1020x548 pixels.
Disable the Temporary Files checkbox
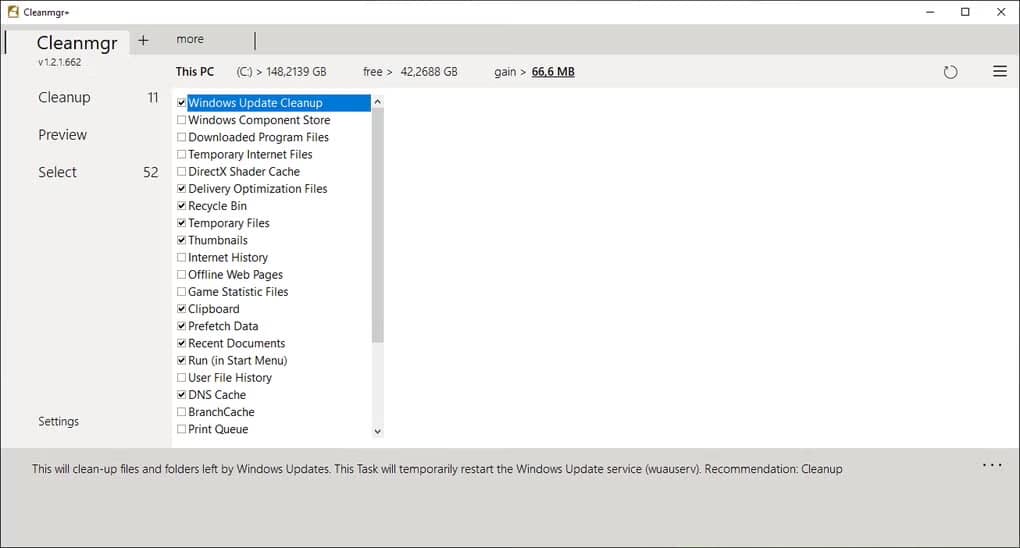coord(181,223)
